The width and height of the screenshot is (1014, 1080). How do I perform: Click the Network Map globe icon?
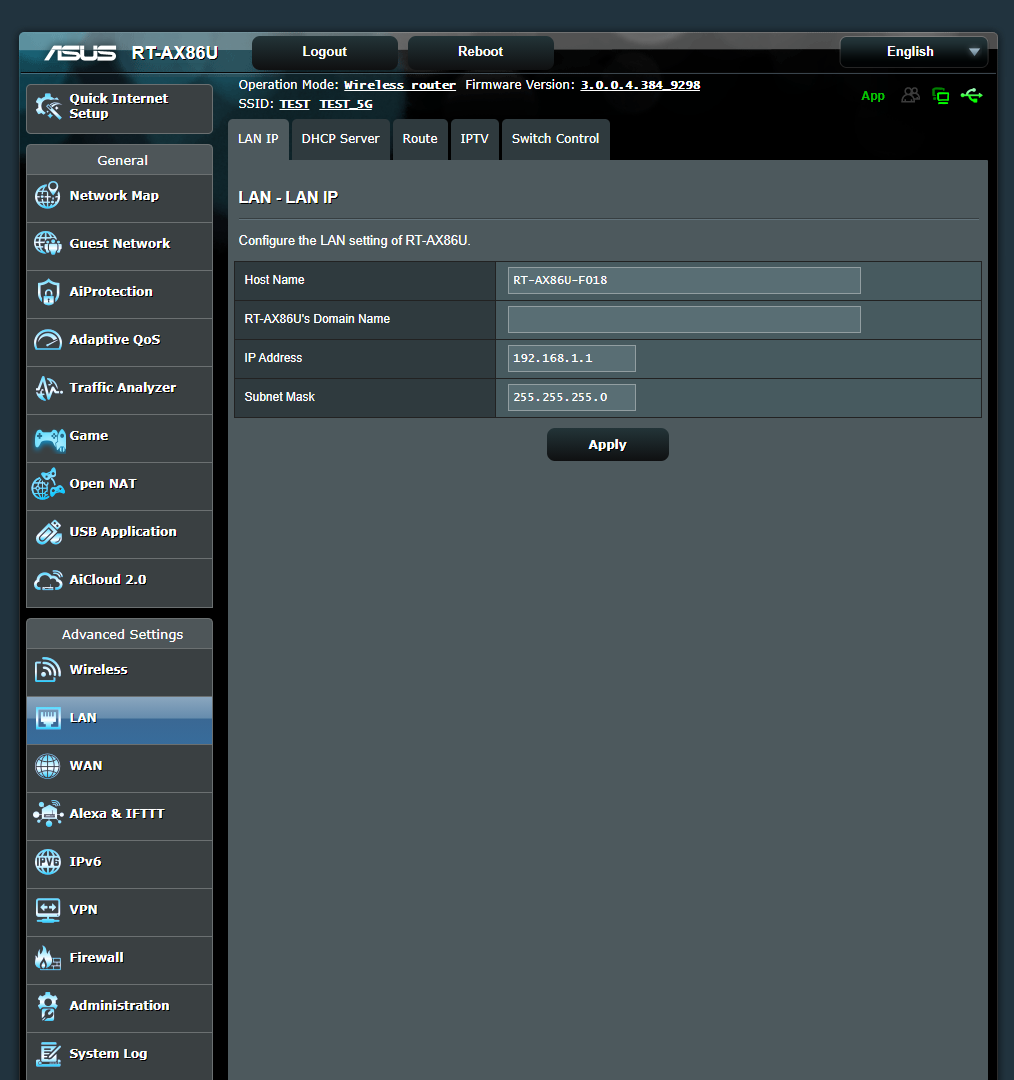pos(48,196)
